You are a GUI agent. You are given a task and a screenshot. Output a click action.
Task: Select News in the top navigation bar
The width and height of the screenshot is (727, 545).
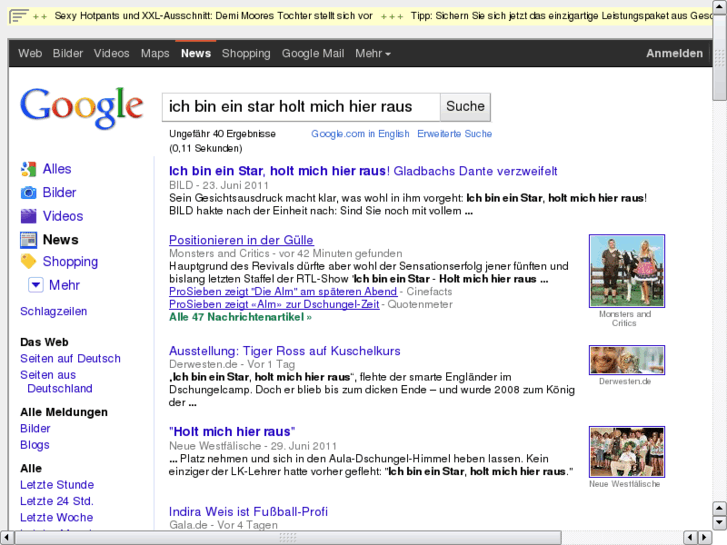196,53
